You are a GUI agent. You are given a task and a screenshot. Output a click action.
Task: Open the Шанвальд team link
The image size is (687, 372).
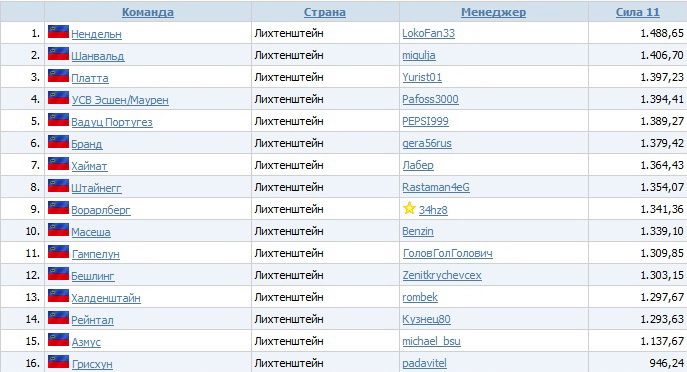click(98, 56)
